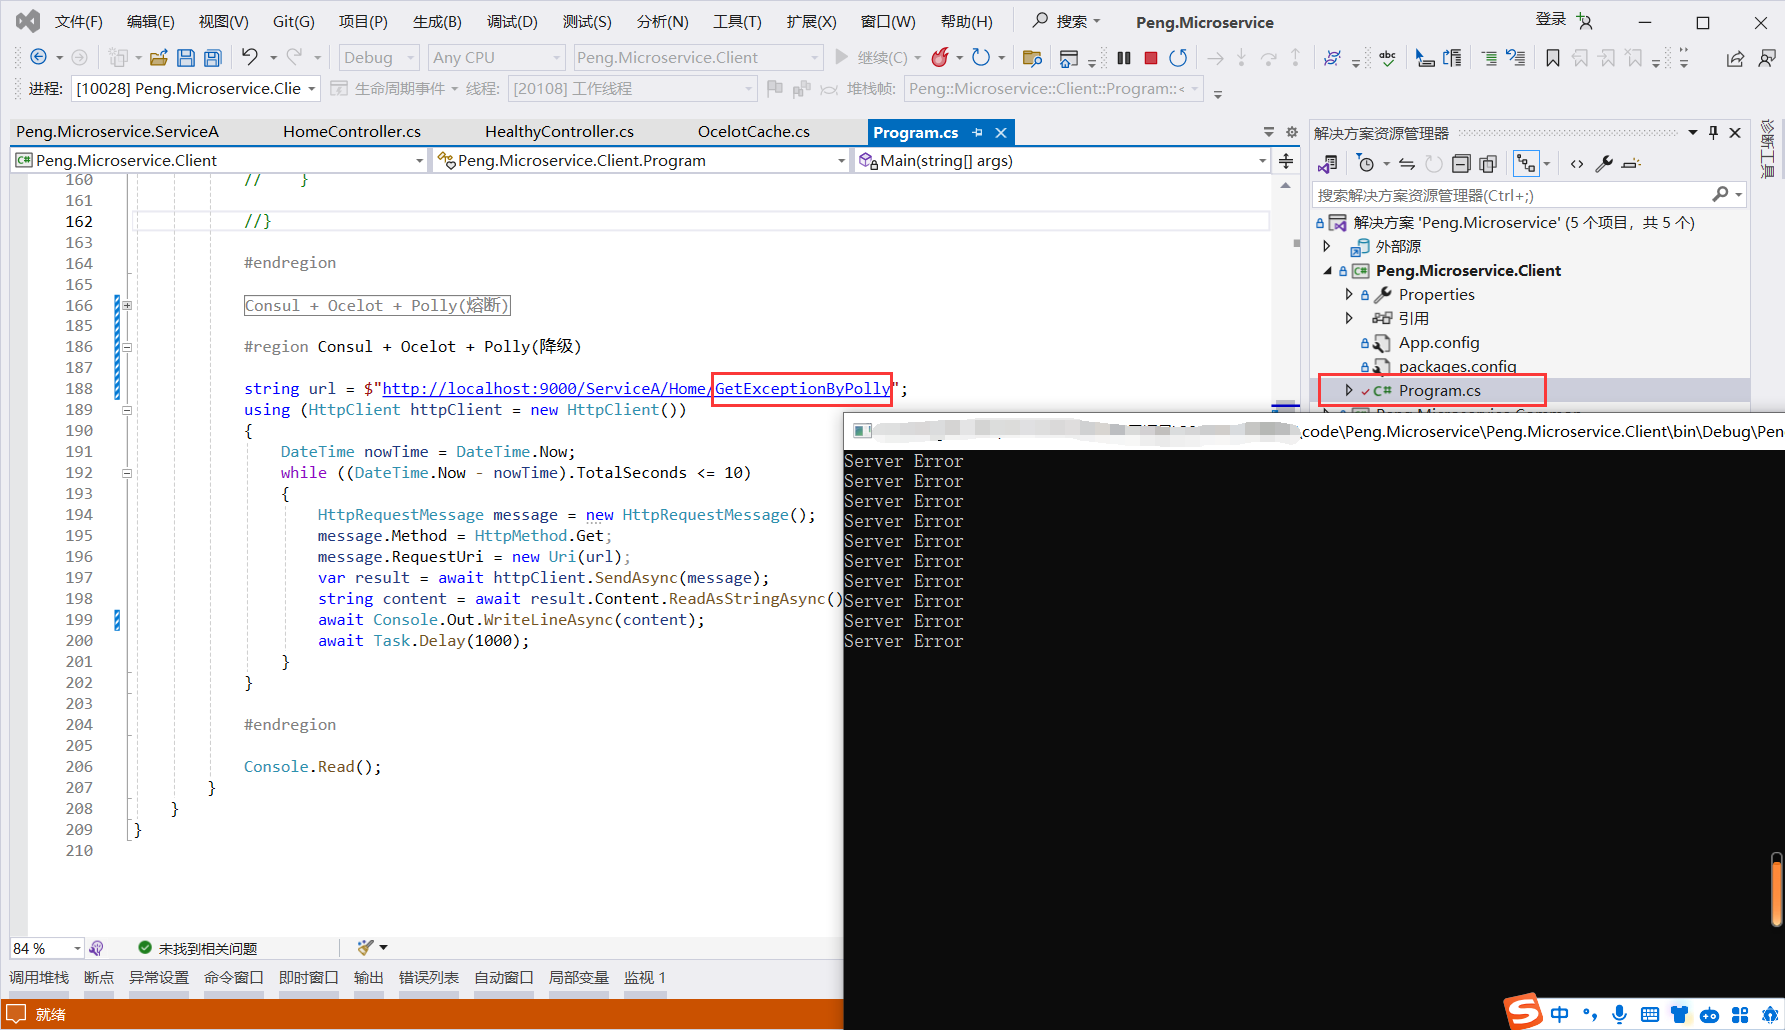
Task: Click the Live Share icon in the title bar
Action: 1735,58
